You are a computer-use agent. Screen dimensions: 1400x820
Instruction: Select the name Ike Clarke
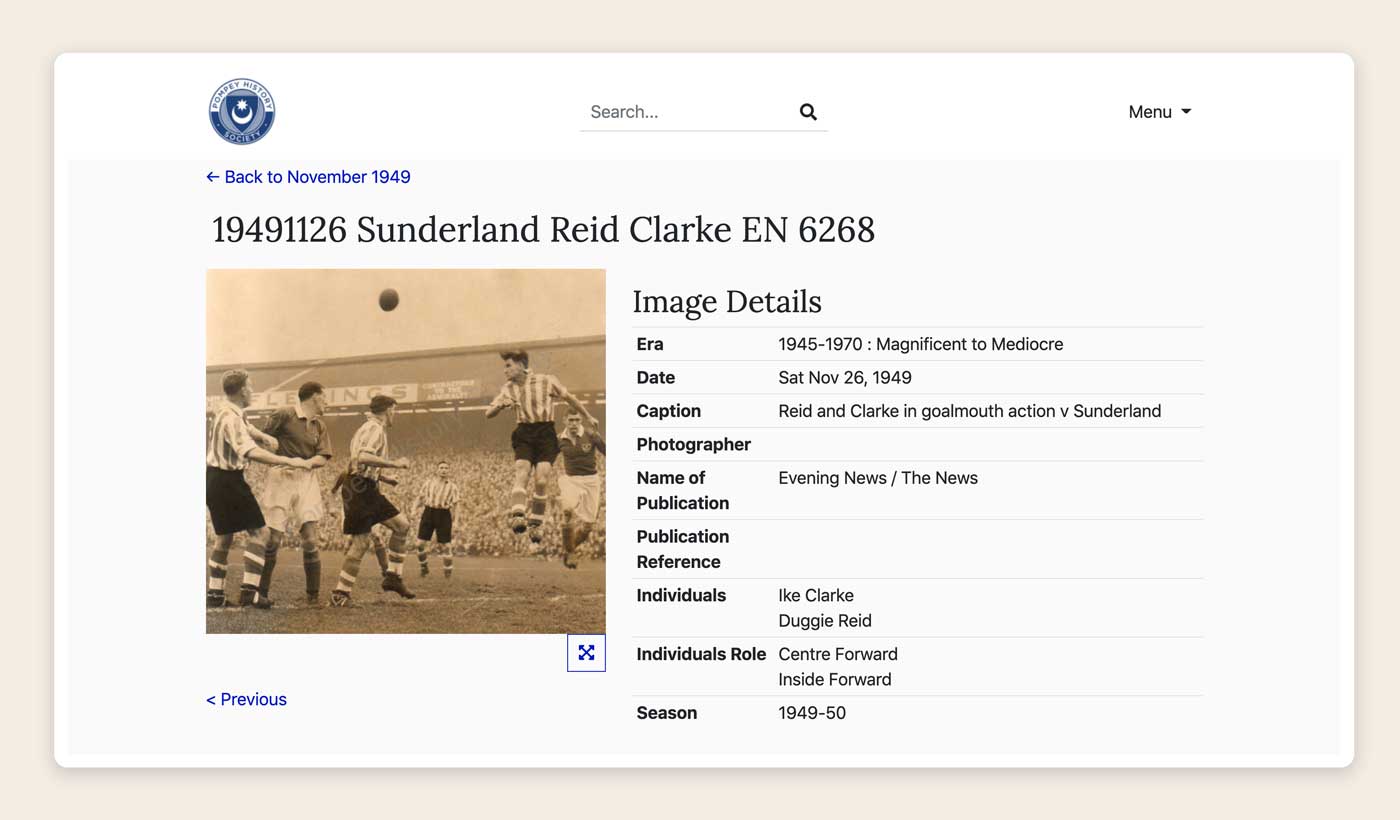pos(815,595)
